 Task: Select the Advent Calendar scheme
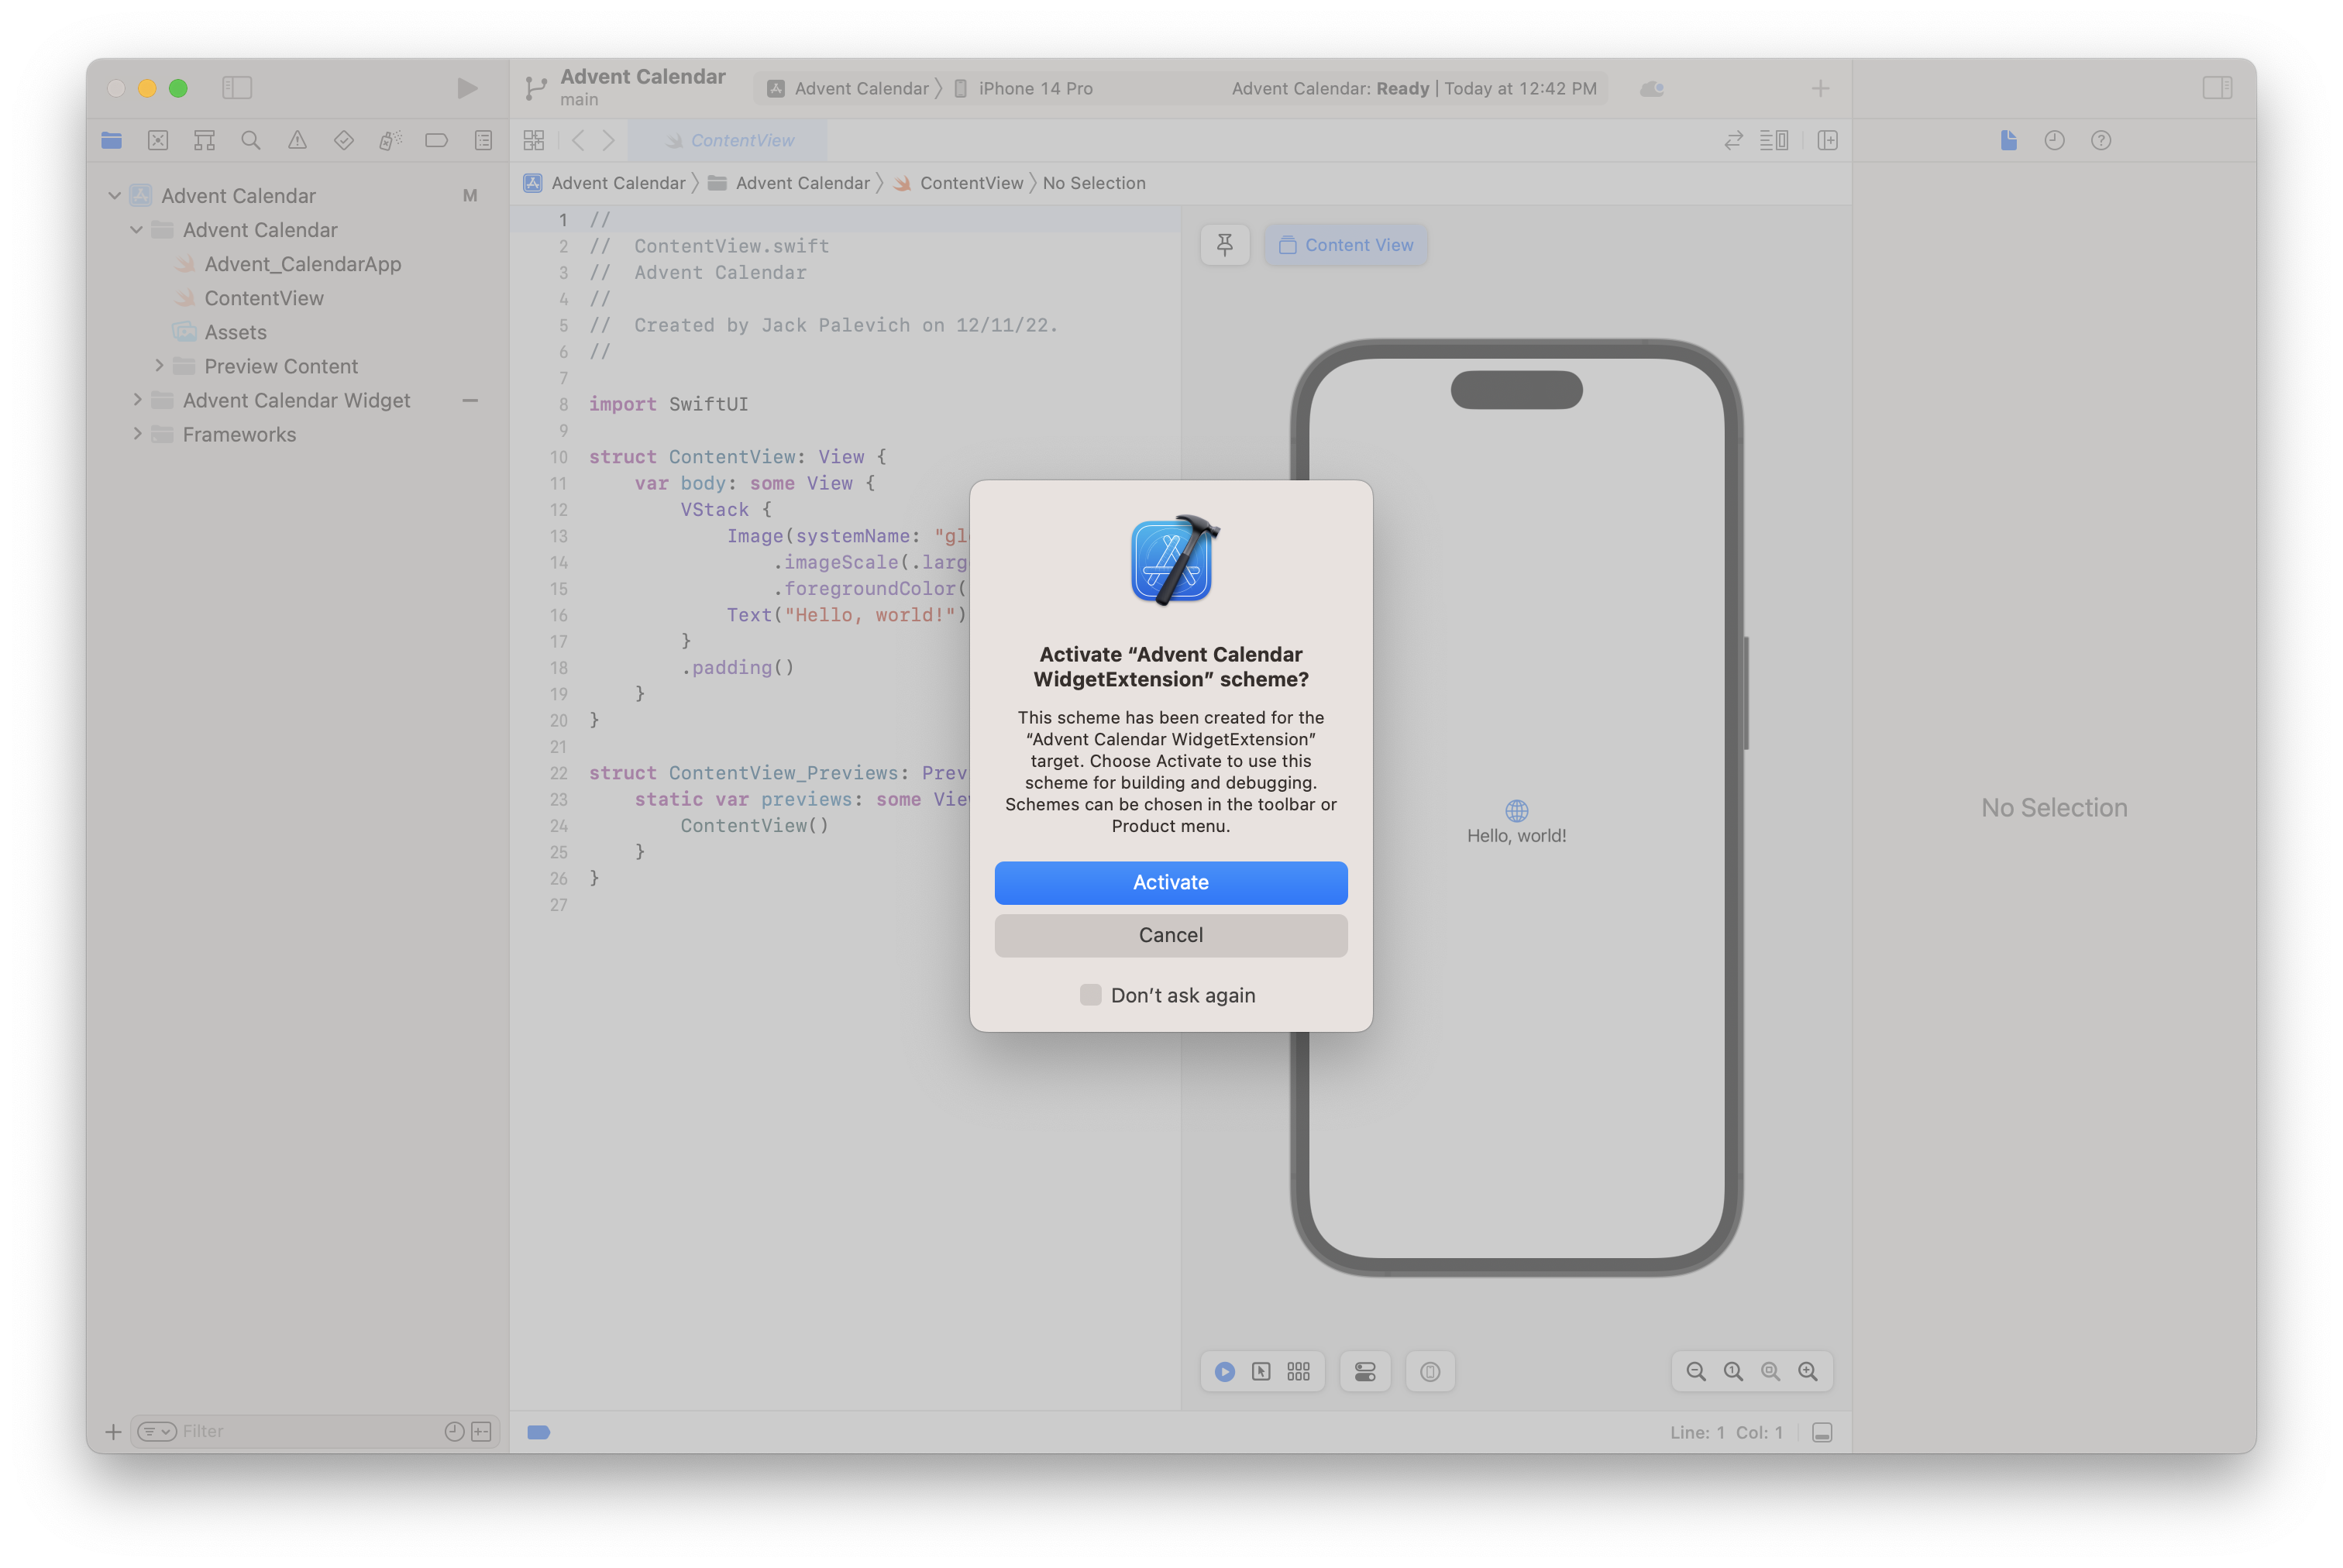(x=849, y=88)
